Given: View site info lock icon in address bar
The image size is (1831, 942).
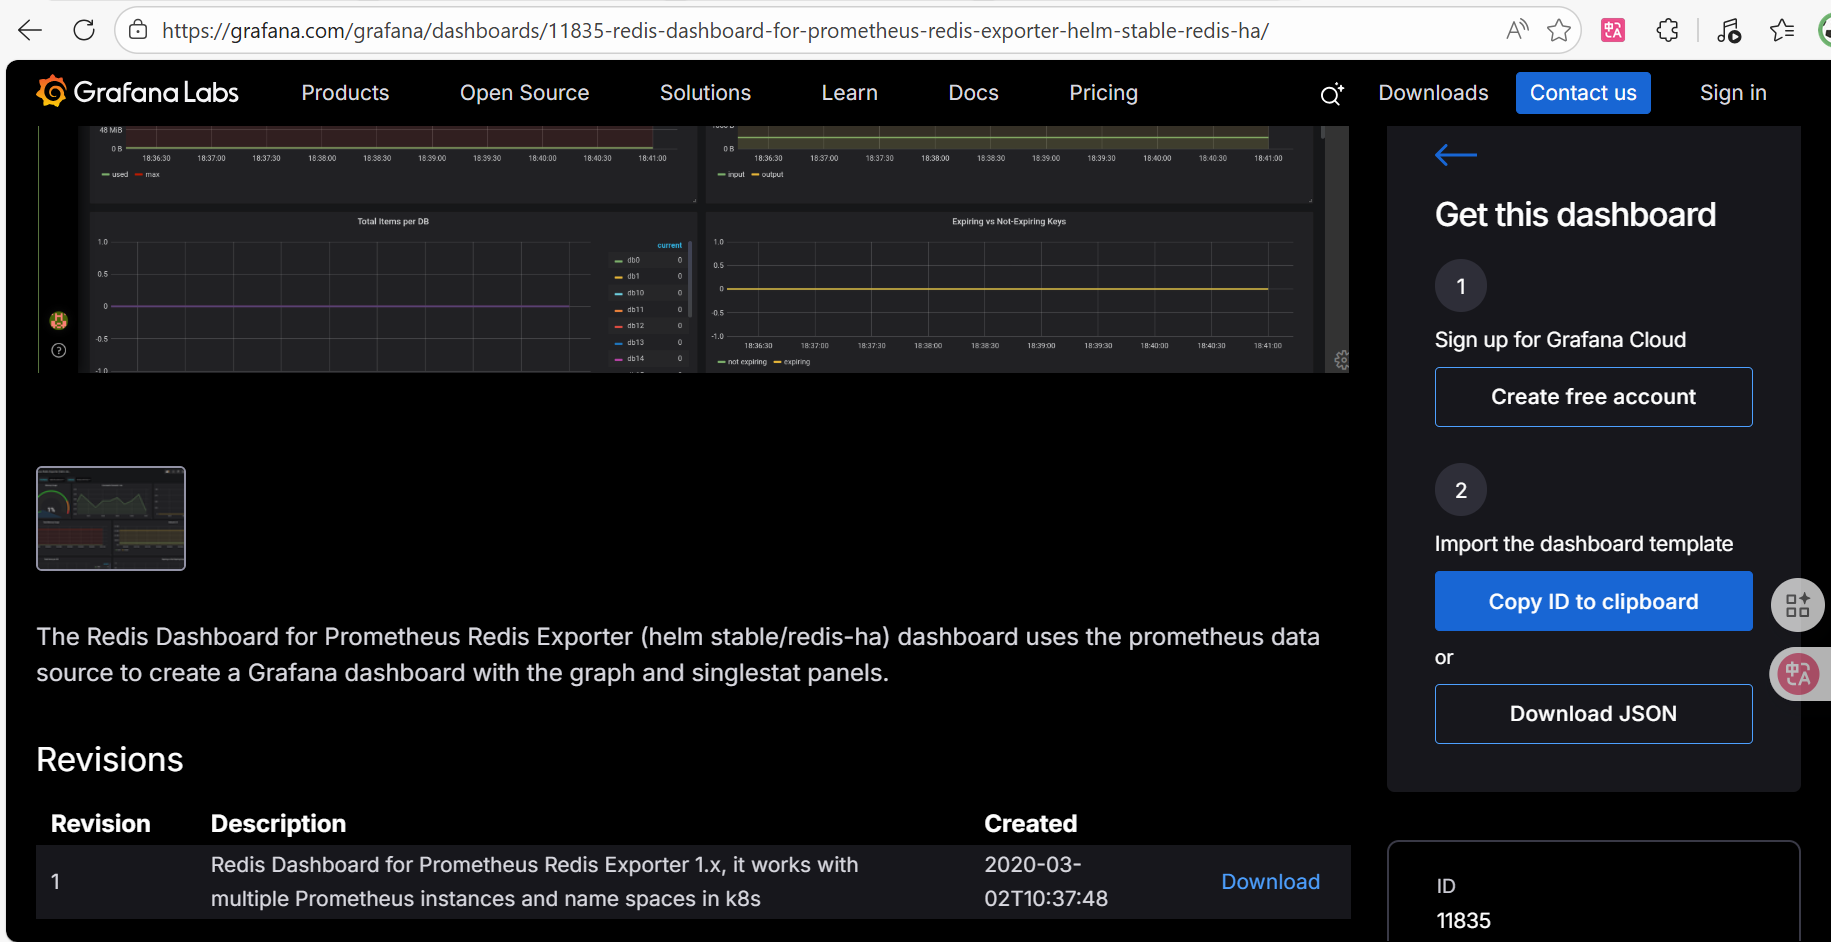Looking at the screenshot, I should pos(139,30).
